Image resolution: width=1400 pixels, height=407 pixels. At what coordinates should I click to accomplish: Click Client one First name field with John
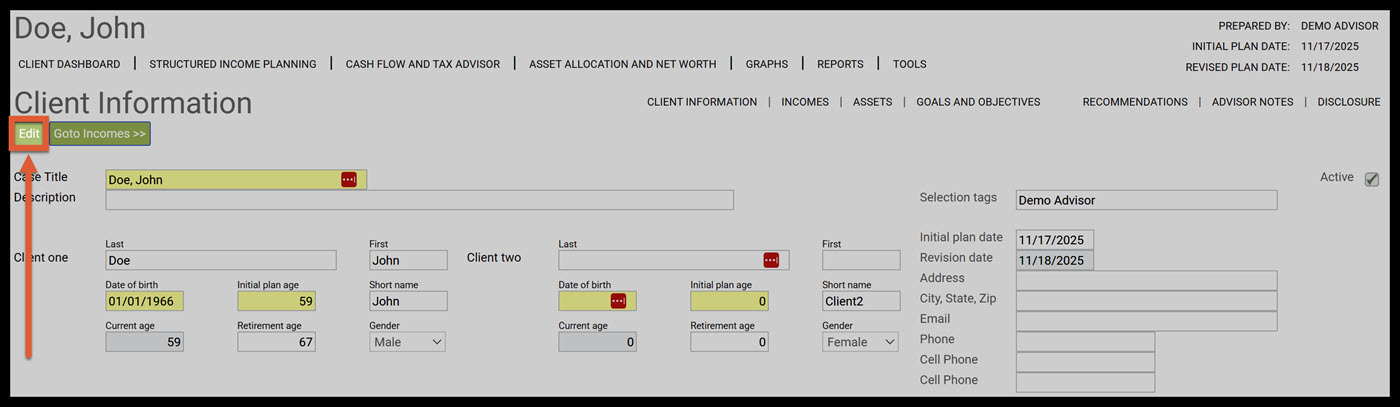pos(408,260)
